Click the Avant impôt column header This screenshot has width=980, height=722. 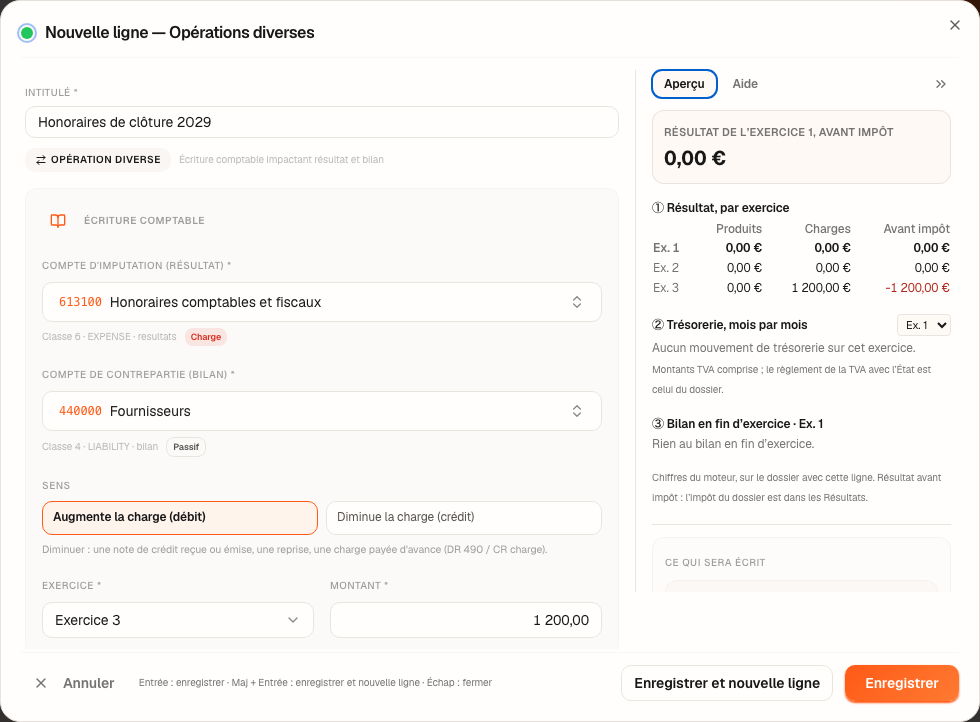point(916,229)
